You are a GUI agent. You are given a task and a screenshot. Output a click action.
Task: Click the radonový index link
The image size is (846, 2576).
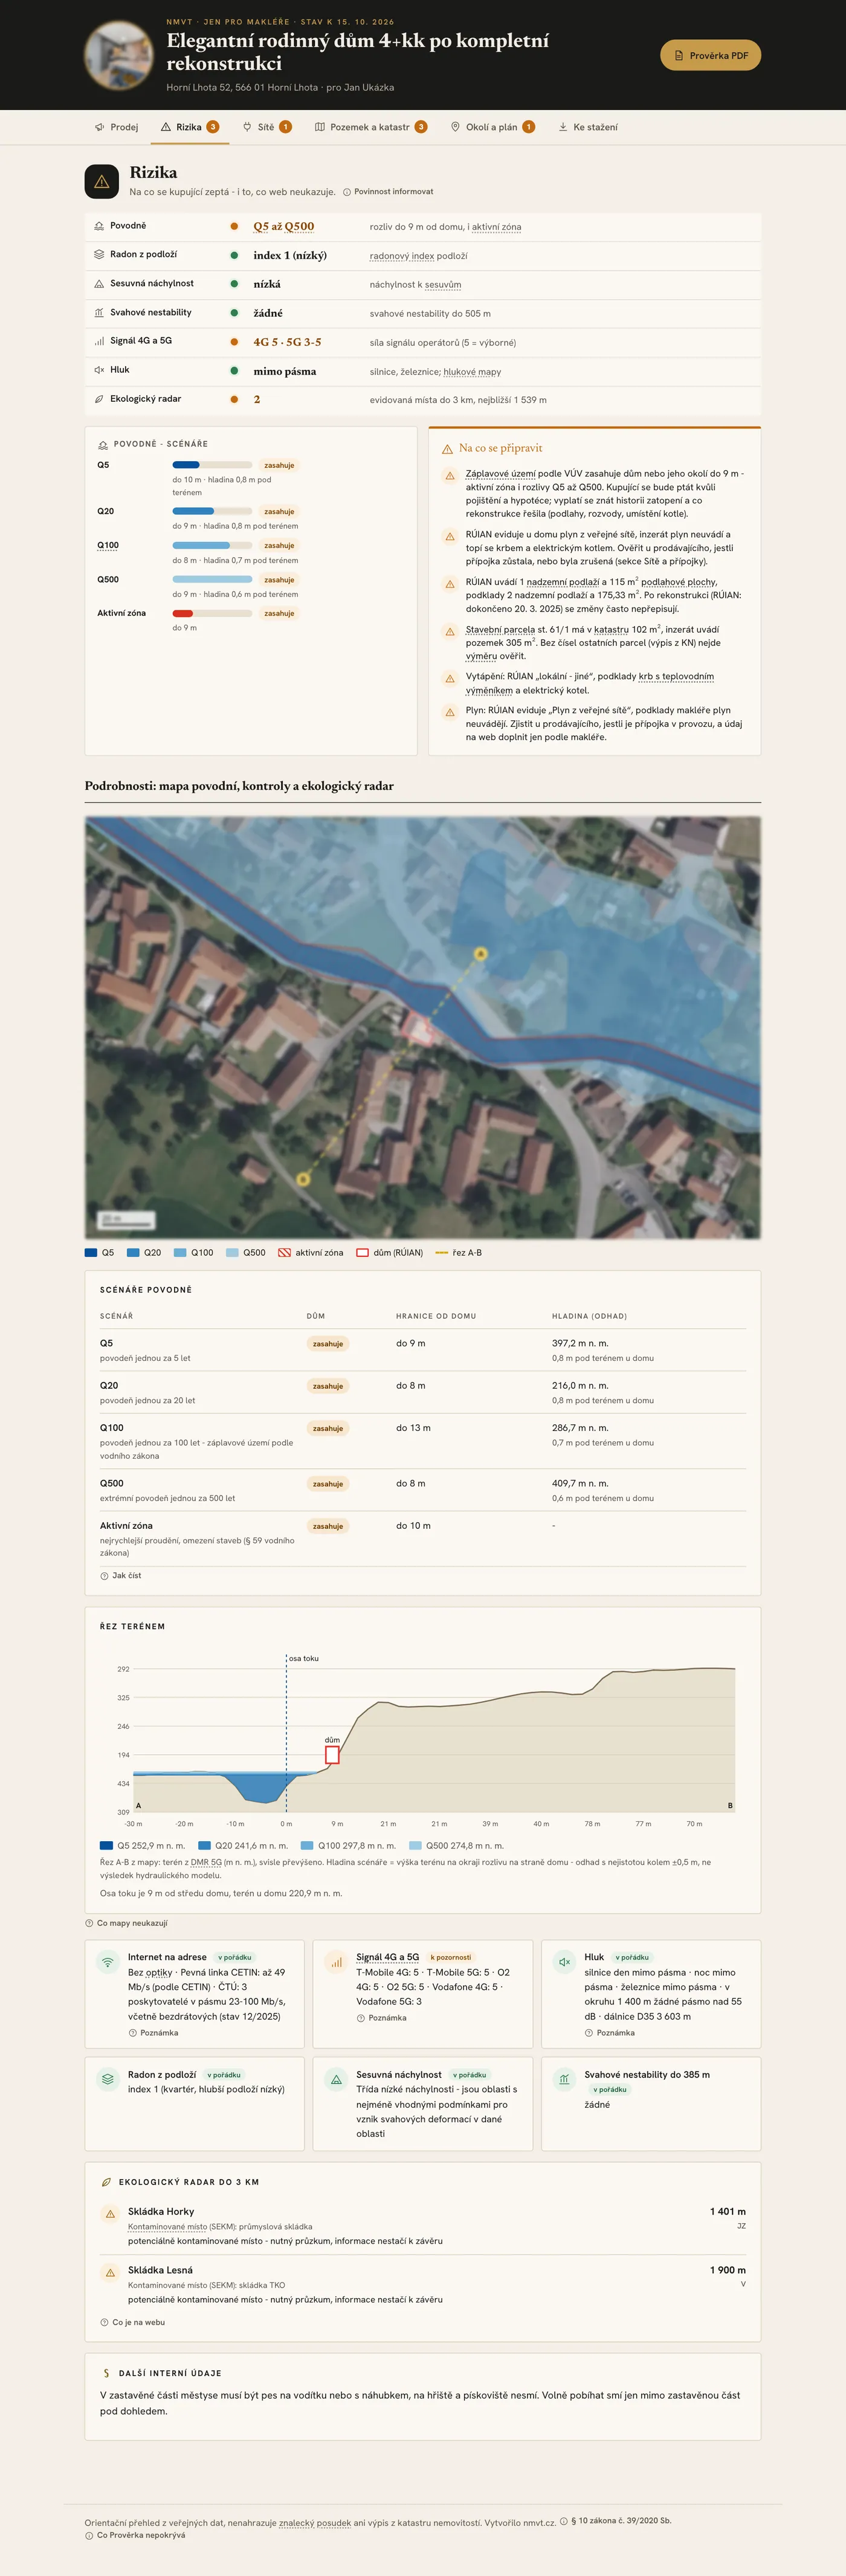coord(402,256)
